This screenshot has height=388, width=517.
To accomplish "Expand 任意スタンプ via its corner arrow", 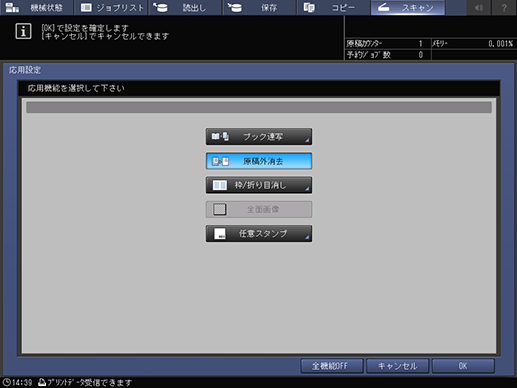I will (307, 238).
